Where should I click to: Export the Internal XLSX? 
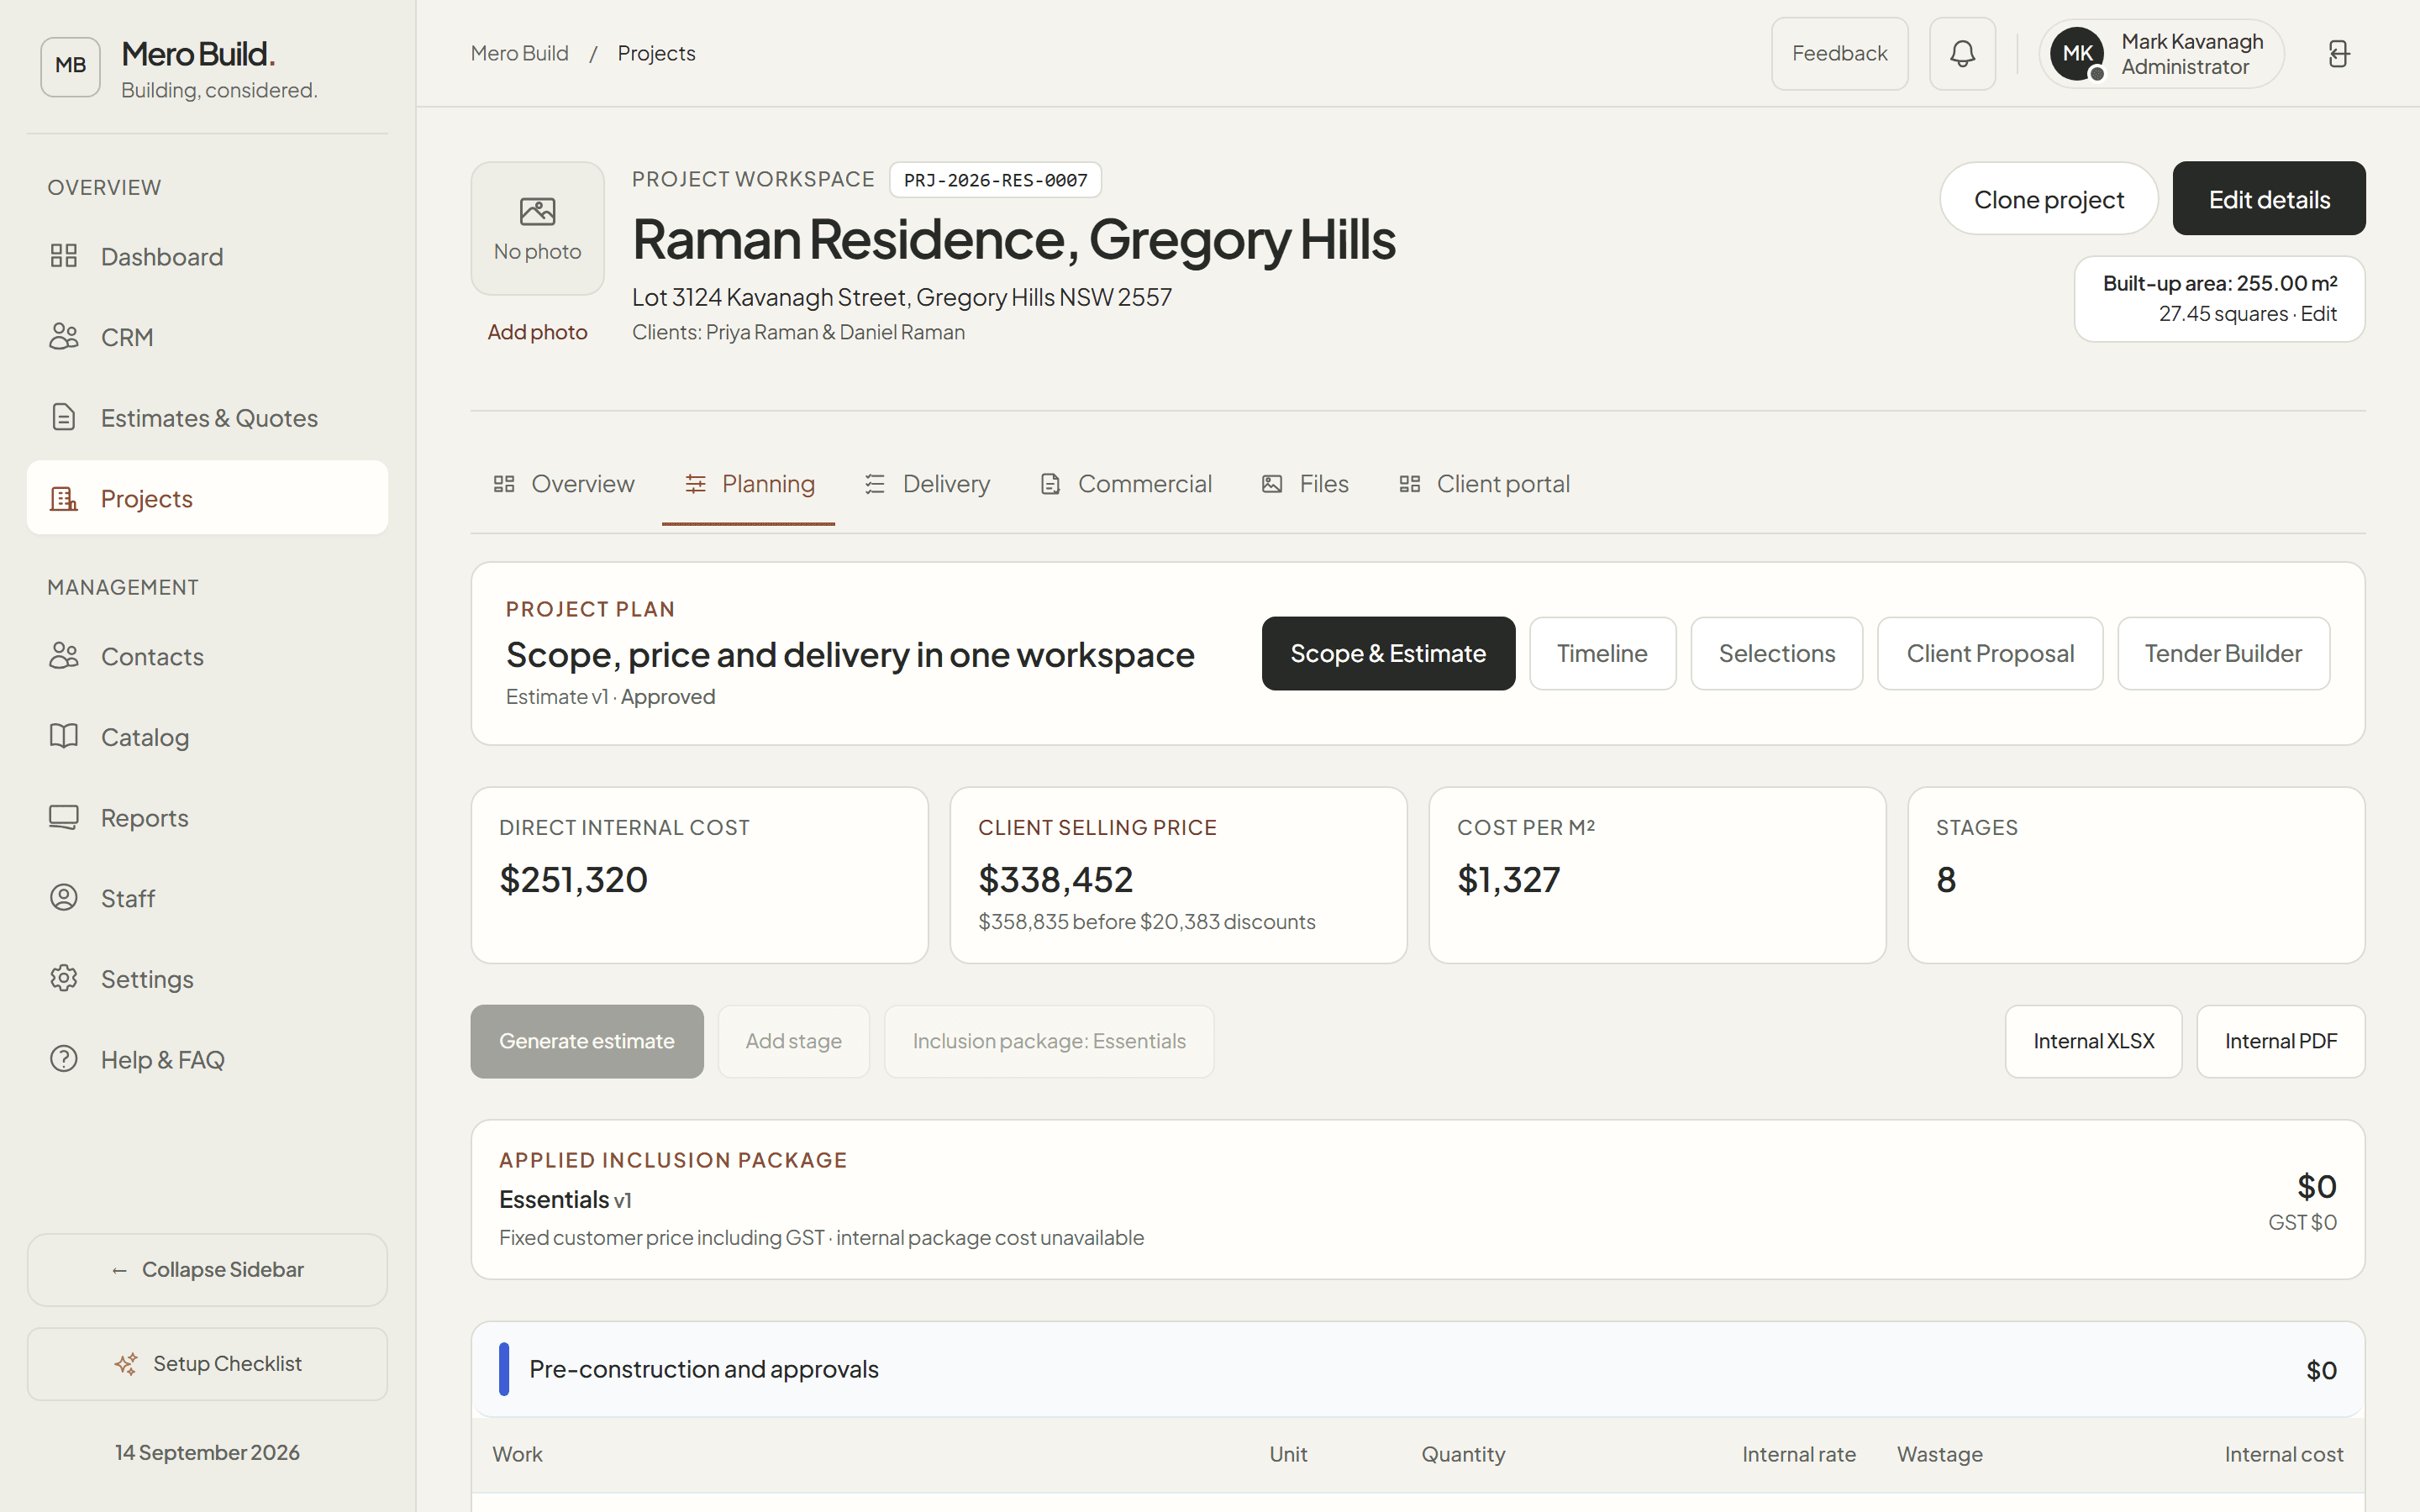click(2093, 1041)
